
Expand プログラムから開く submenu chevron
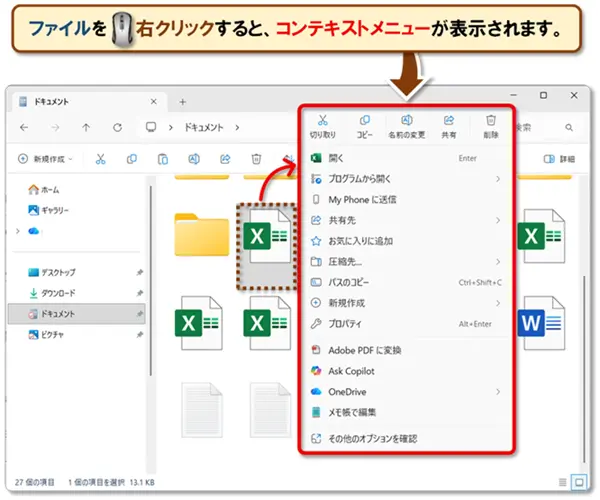(498, 179)
